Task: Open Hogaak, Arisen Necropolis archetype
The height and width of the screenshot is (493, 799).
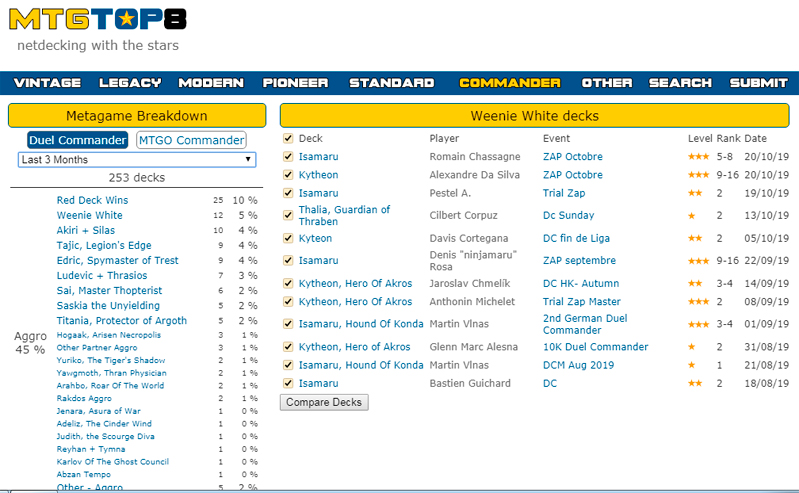Action: pos(109,335)
